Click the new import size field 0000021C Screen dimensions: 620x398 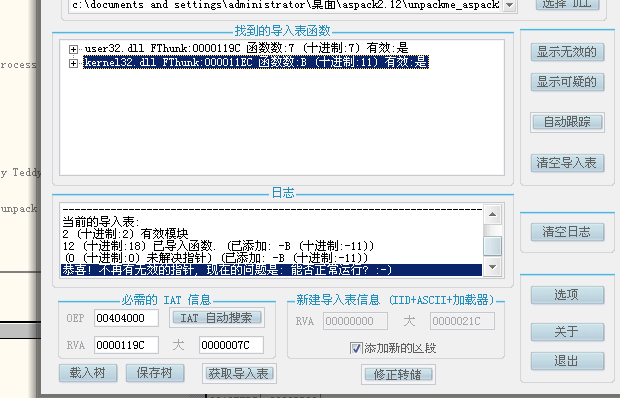(x=462, y=321)
